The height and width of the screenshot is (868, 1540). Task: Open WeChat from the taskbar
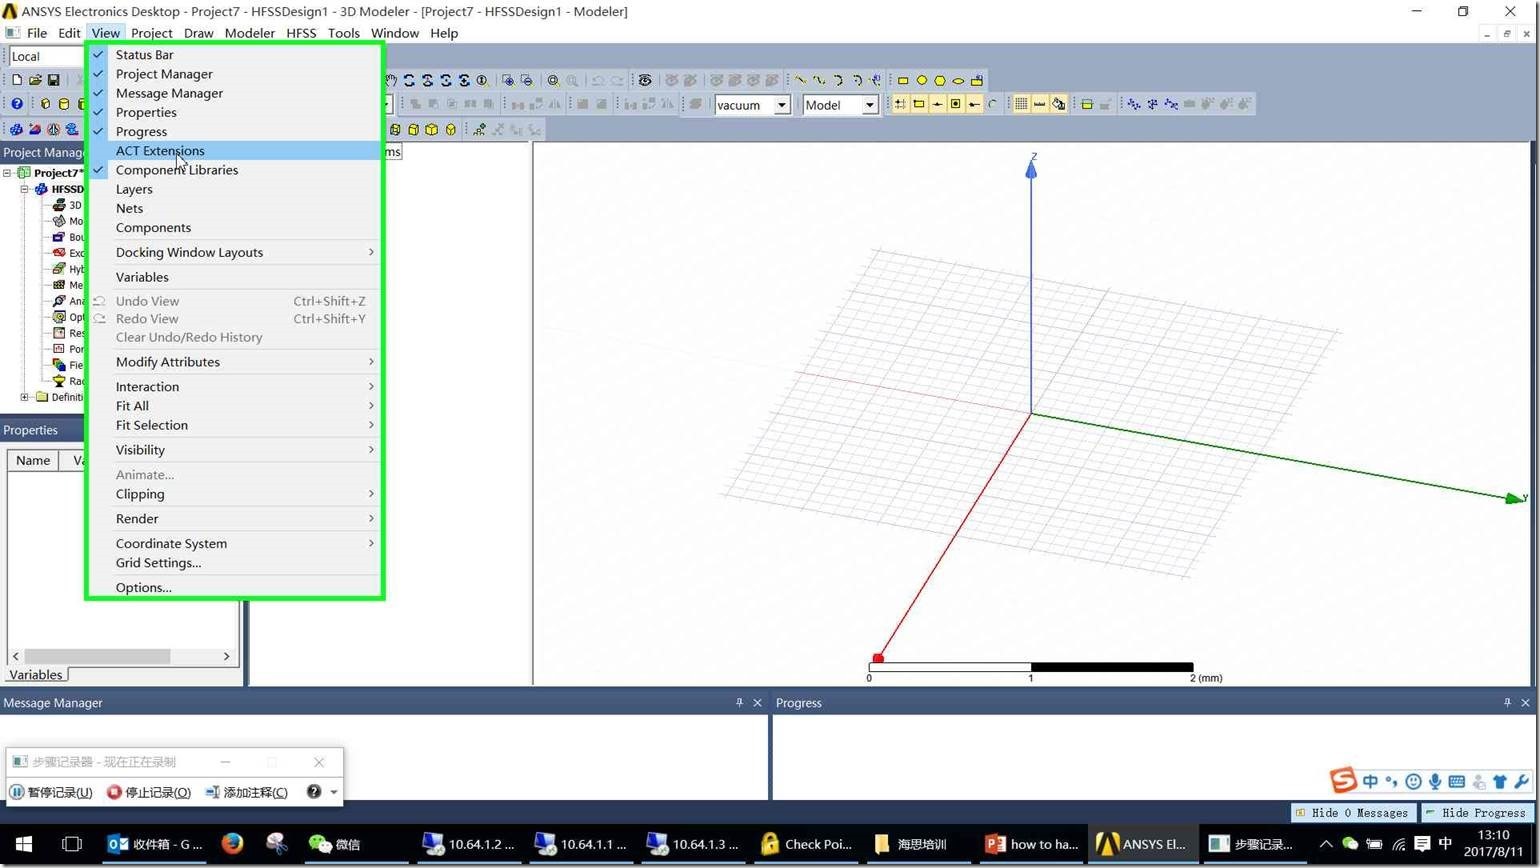[x=335, y=844]
